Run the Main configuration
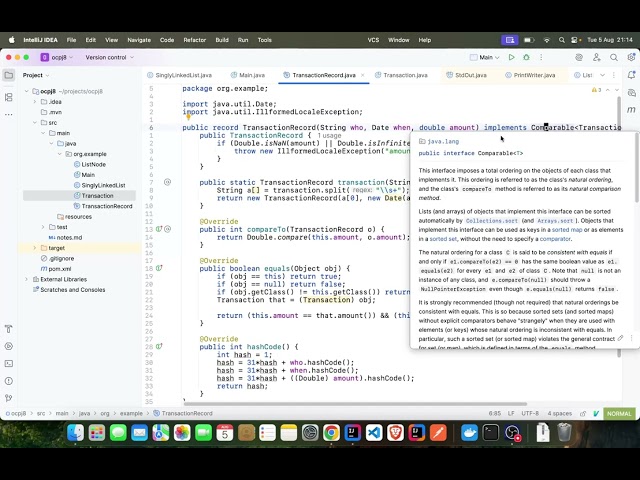 511,58
